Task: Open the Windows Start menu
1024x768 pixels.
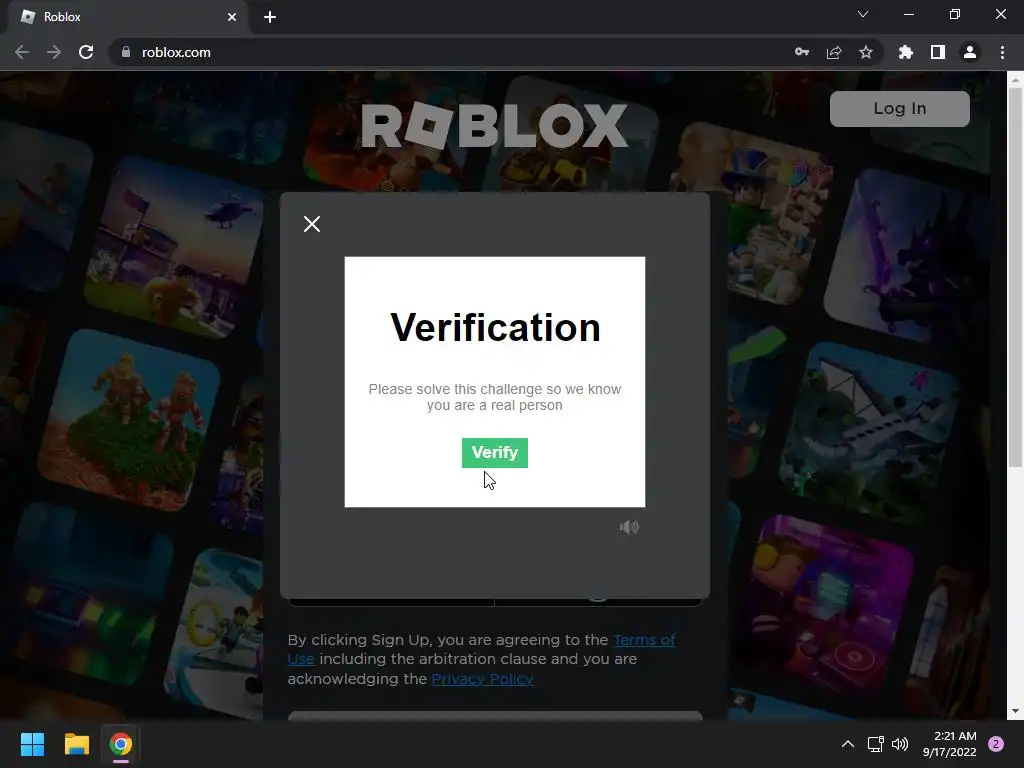Action: click(x=32, y=744)
